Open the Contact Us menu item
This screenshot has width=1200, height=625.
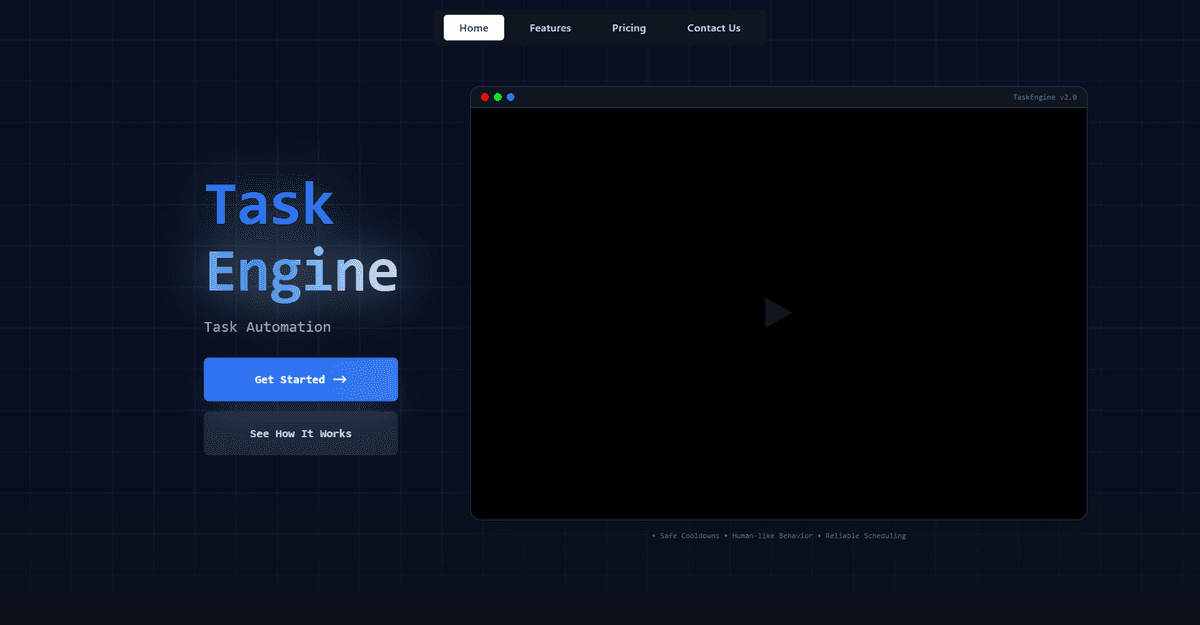(x=713, y=27)
